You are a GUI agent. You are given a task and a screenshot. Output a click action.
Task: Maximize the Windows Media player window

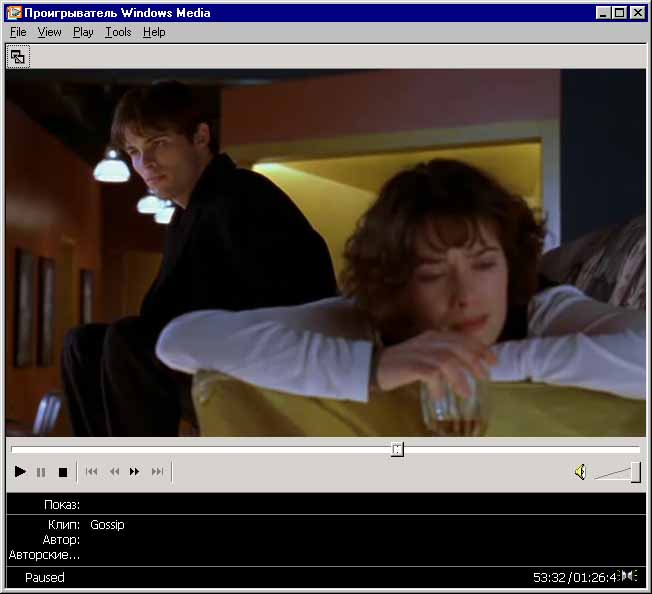619,13
